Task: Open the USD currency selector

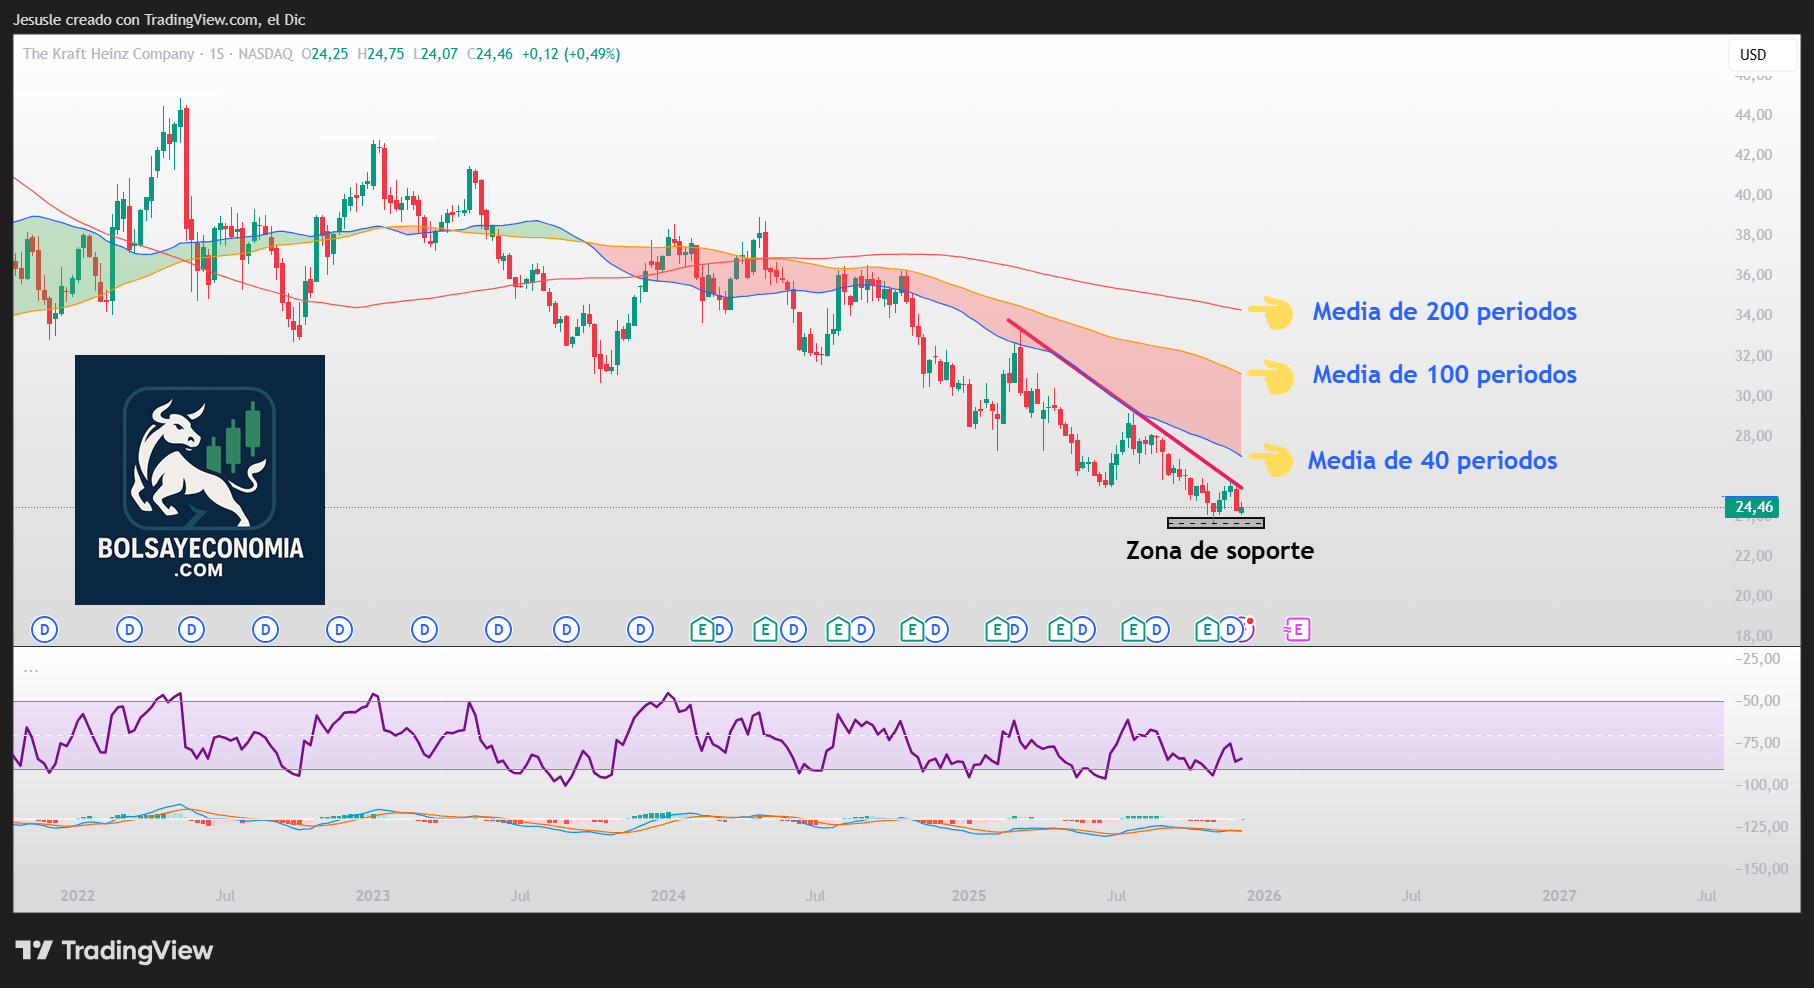Action: pyautogui.click(x=1753, y=55)
